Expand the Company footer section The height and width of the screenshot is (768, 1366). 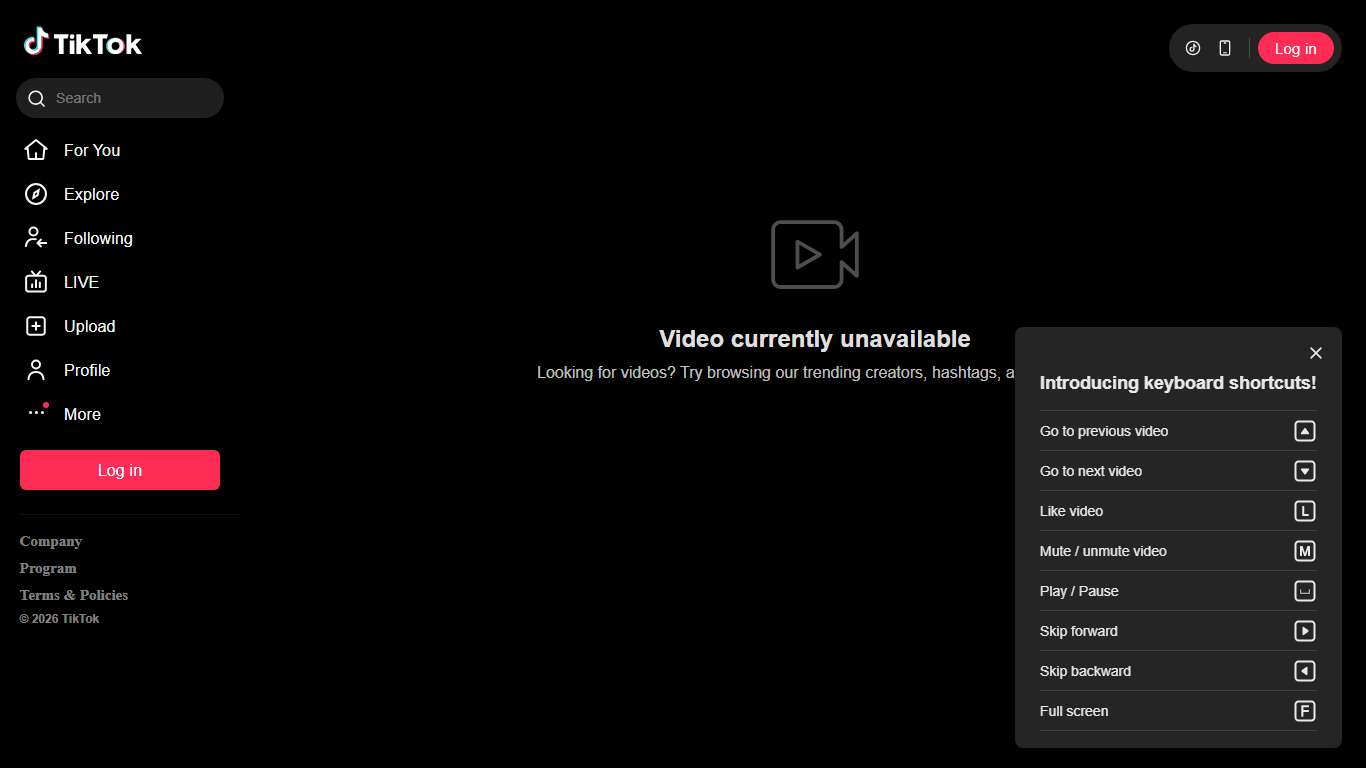(x=51, y=541)
